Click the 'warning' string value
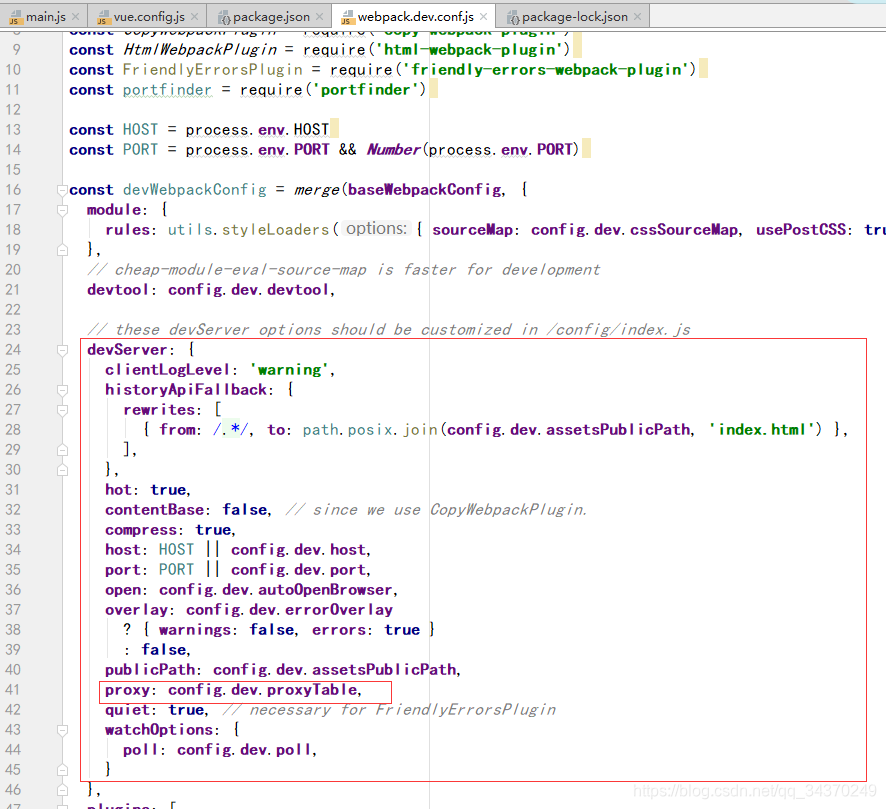Image resolution: width=886 pixels, height=809 pixels. [x=289, y=370]
